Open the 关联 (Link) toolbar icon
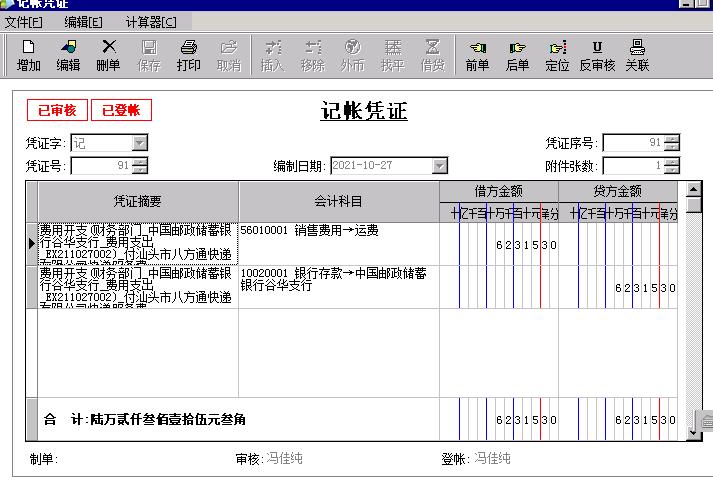Viewport: 713px width, 481px height. [637, 56]
